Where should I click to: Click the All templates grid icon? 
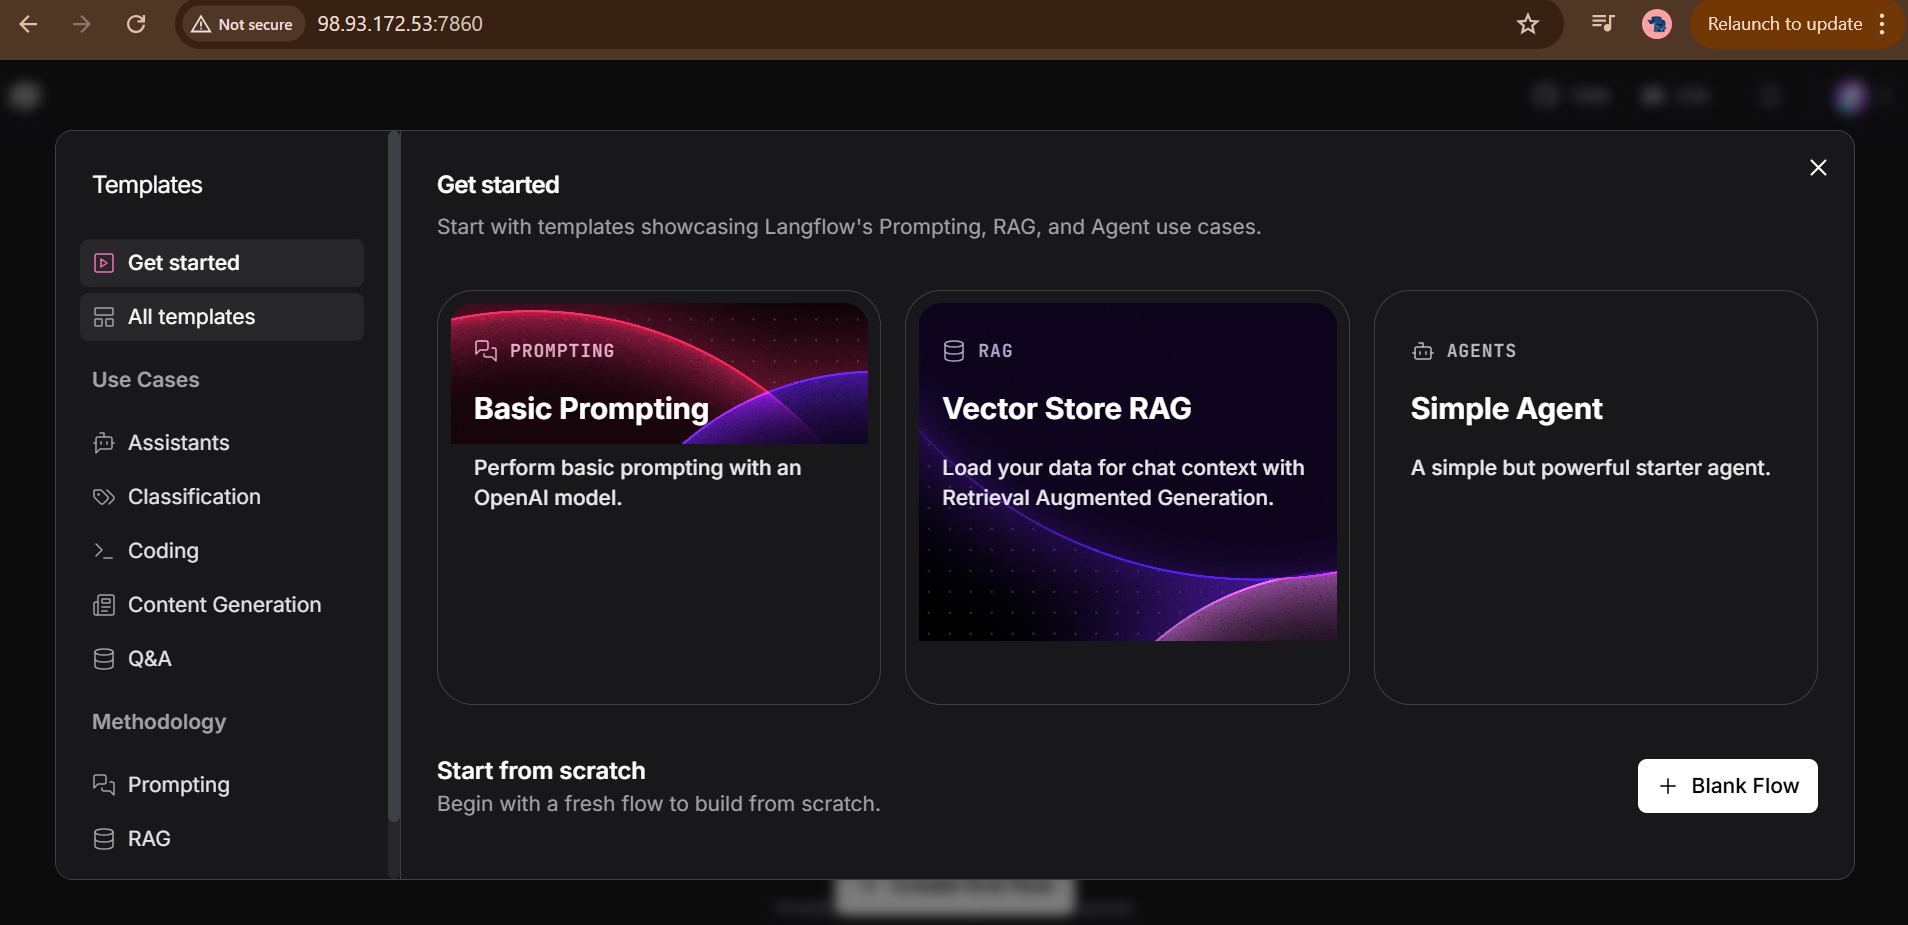pos(104,317)
